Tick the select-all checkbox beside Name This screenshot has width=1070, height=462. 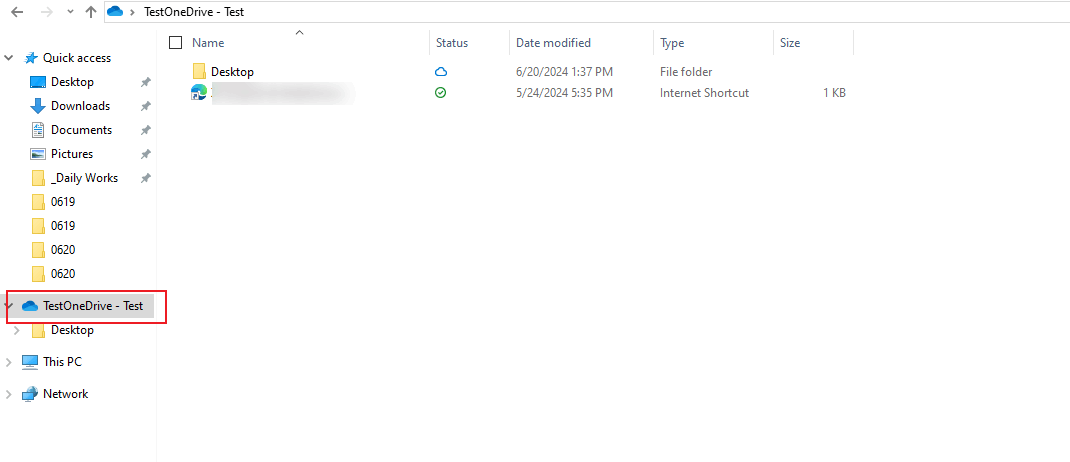pos(175,42)
